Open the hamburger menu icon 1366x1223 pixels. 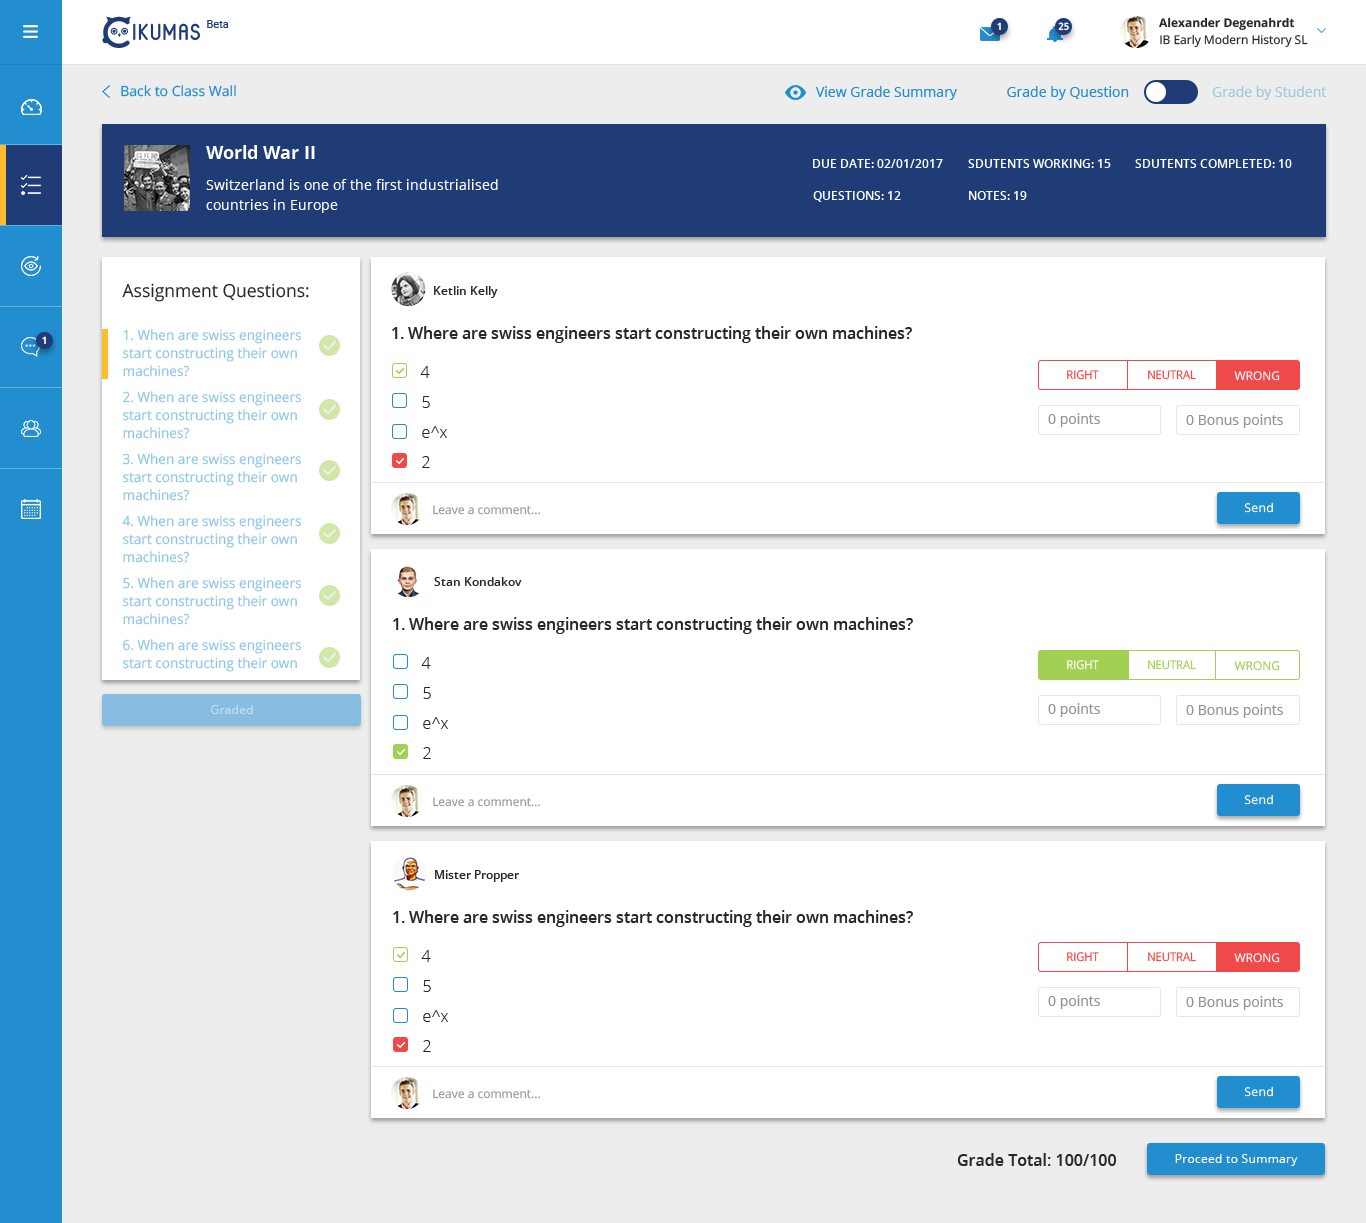click(31, 32)
